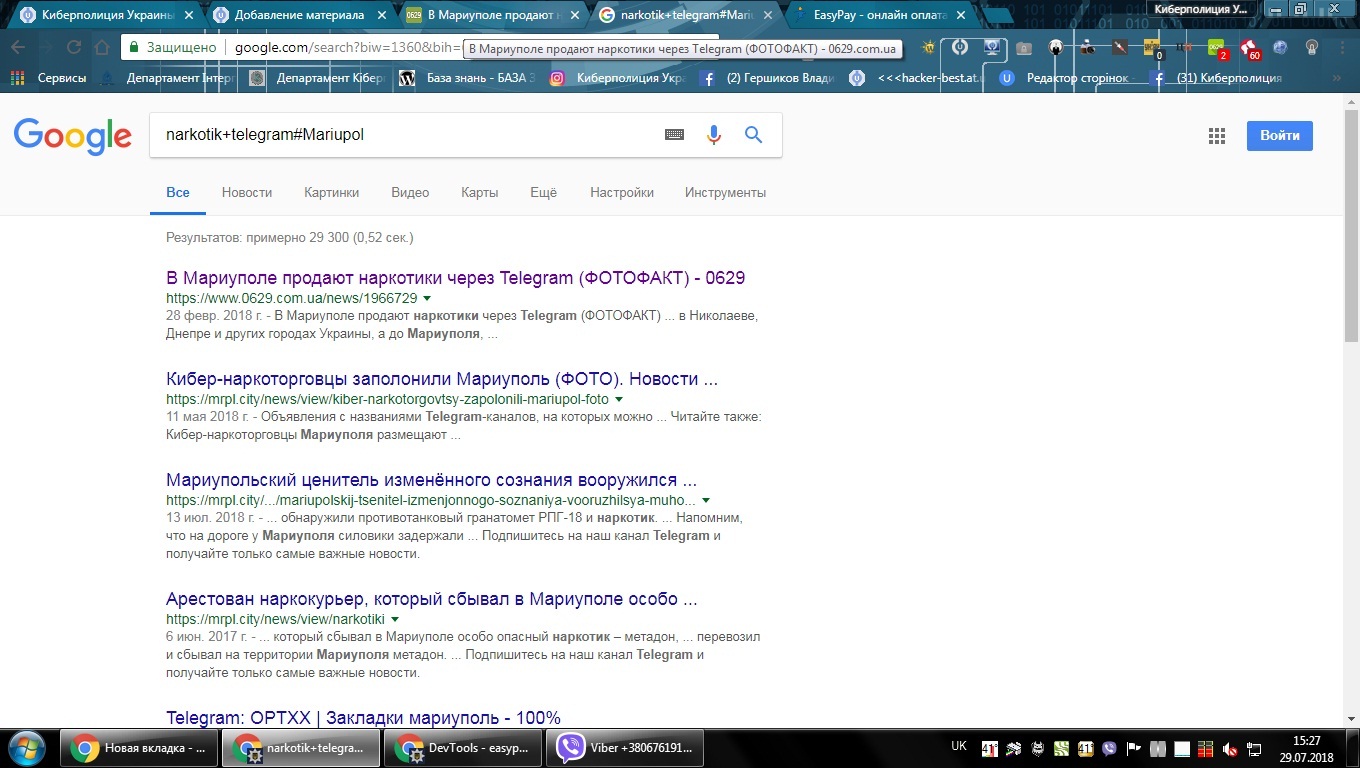Open the on-screen keyboard in search box

674,135
